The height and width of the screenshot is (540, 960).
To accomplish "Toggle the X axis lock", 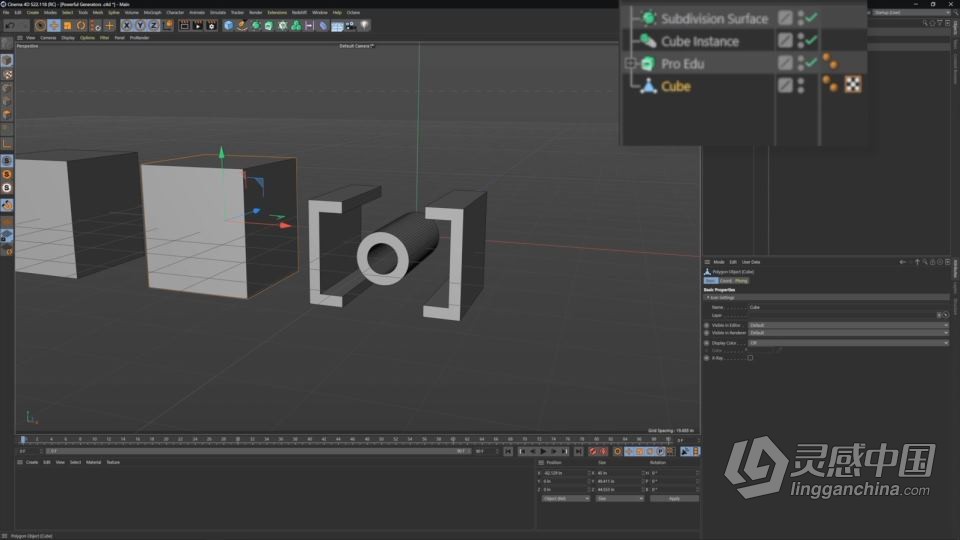I will pyautogui.click(x=126, y=26).
